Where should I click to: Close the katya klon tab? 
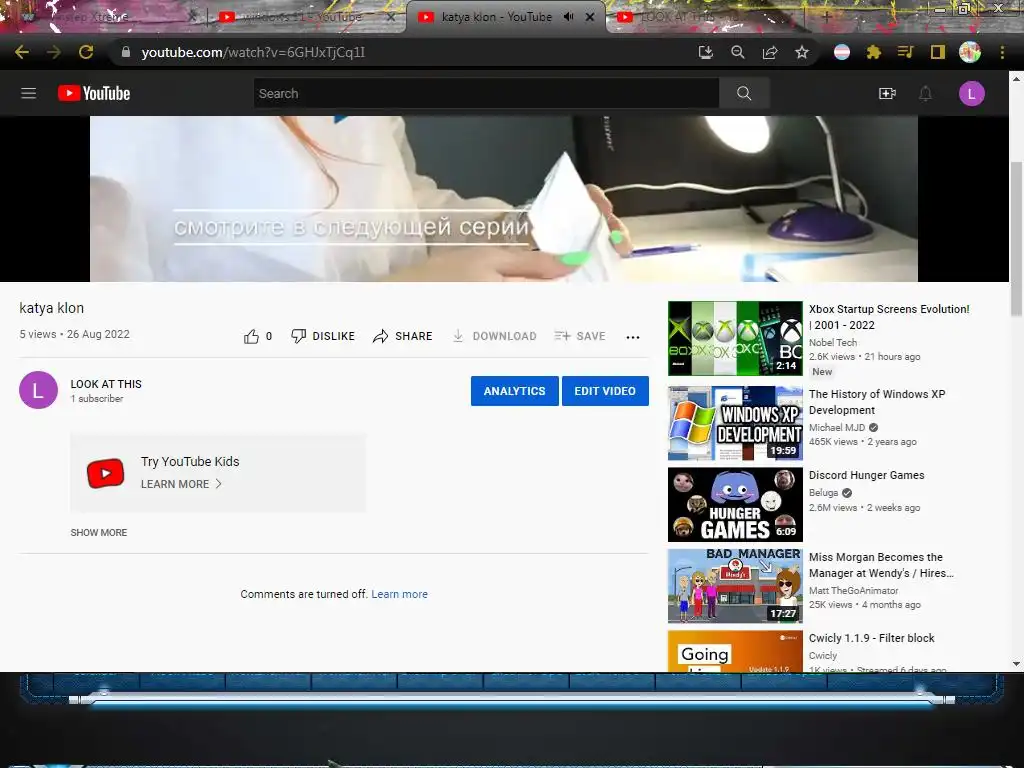590,17
